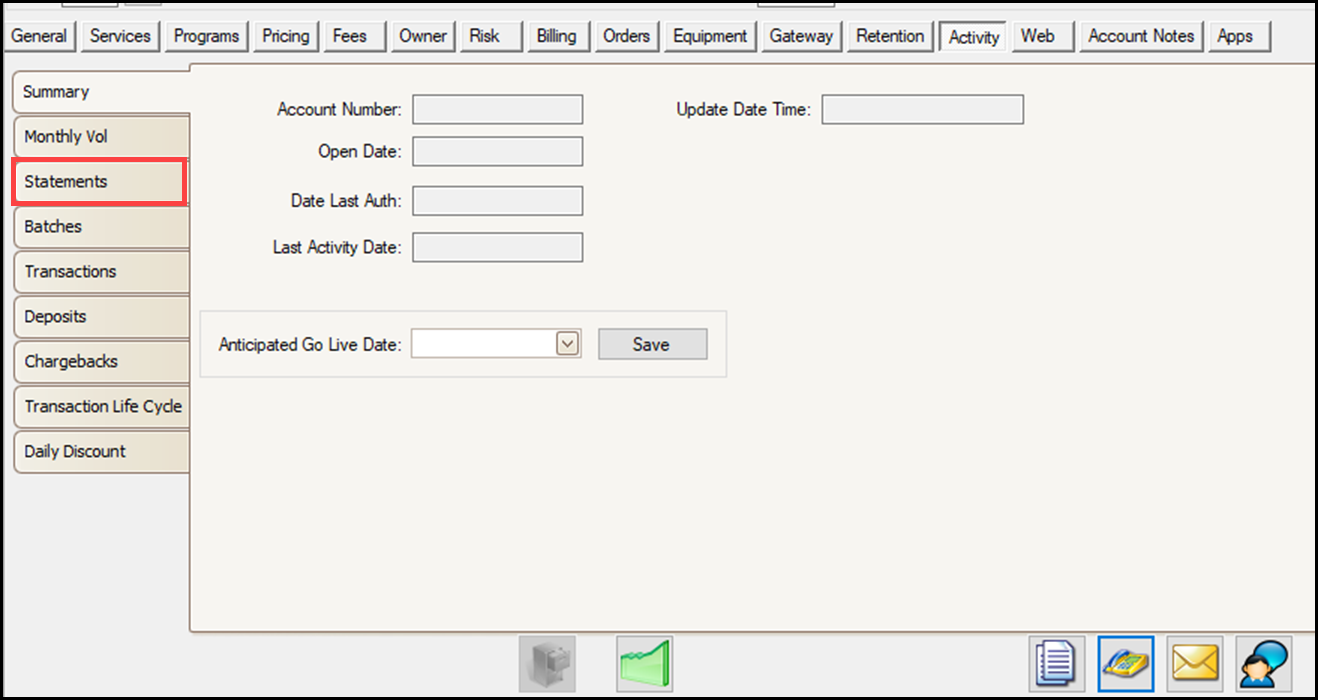The width and height of the screenshot is (1318, 700).
Task: Switch to the Monthly Vol tab
Action: coord(100,137)
